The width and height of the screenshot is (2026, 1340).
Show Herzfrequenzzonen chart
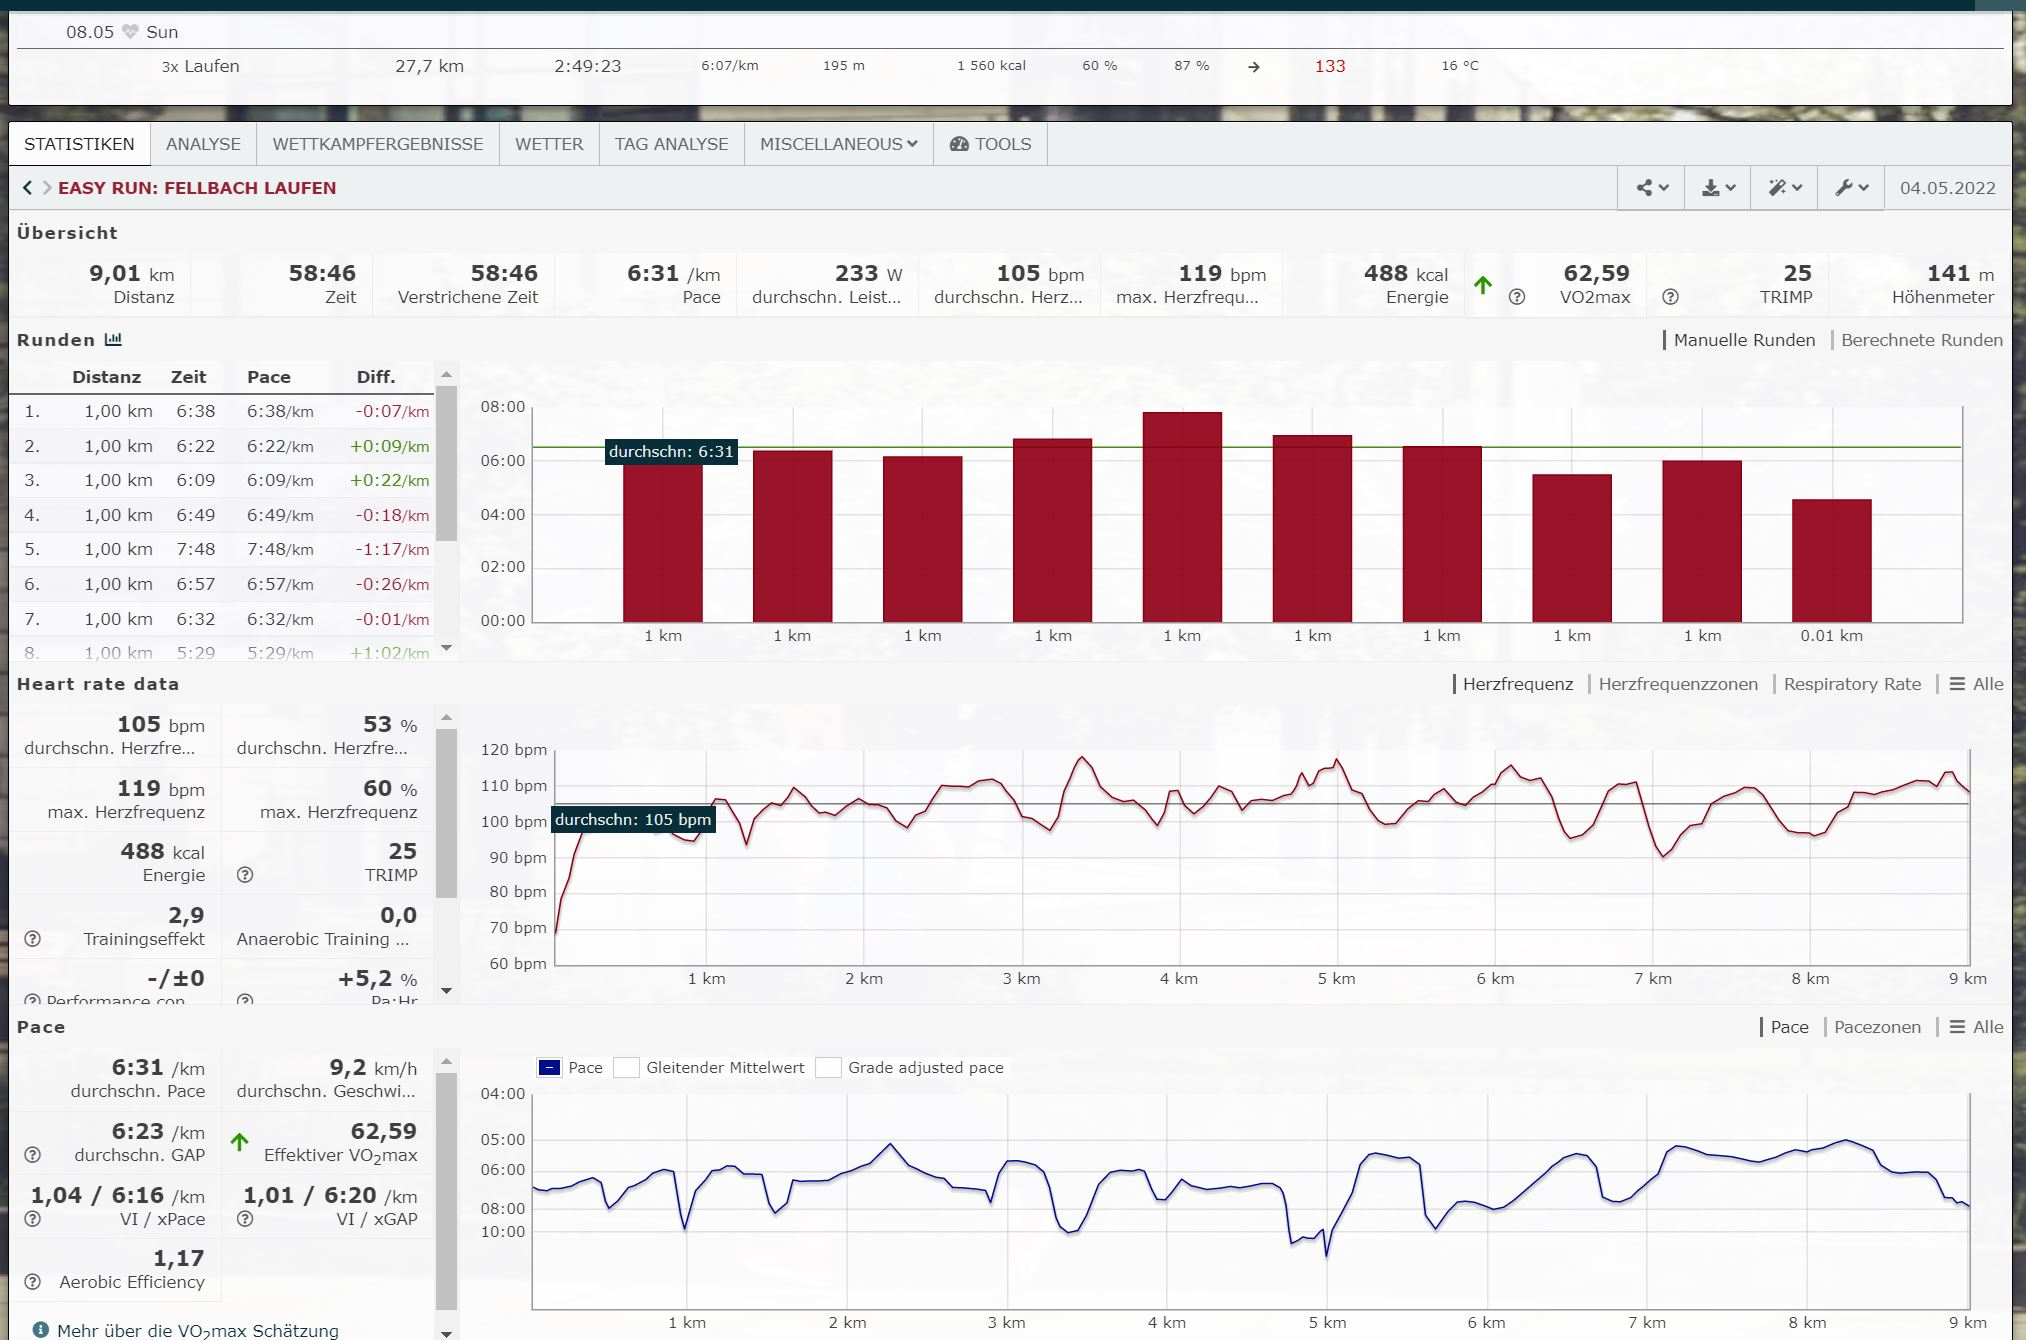(x=1677, y=684)
